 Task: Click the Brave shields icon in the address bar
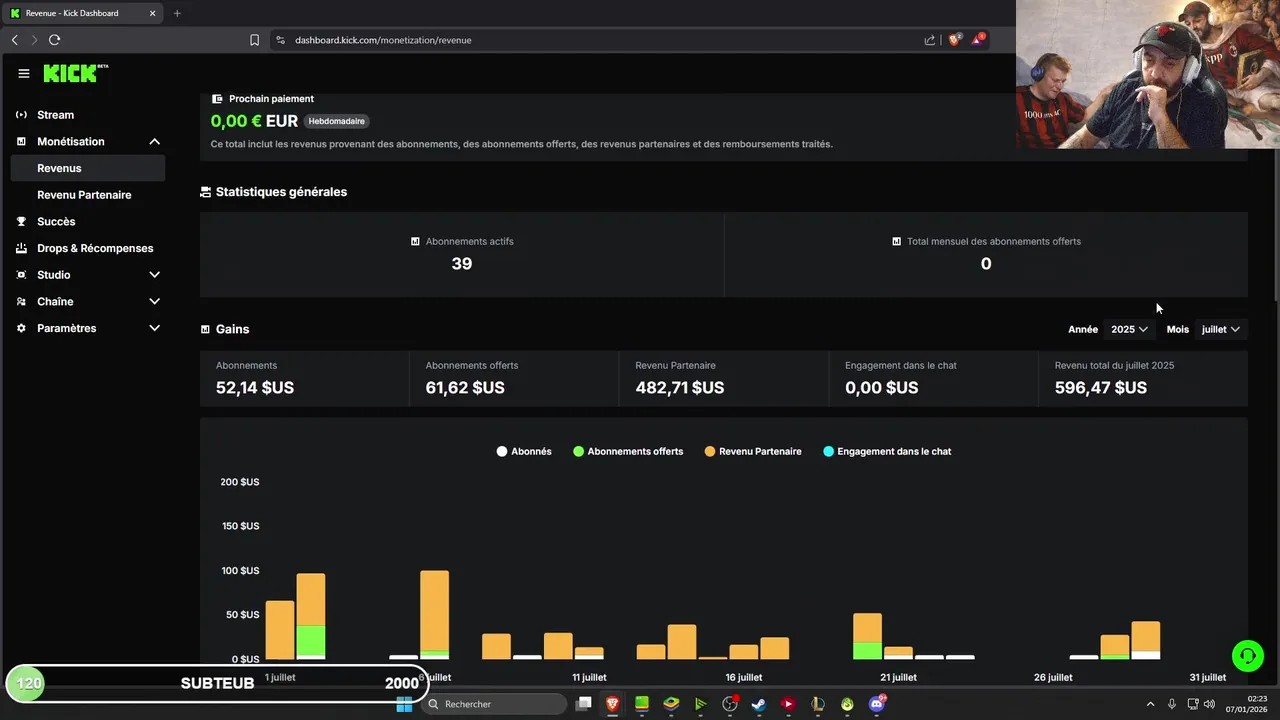coord(954,40)
